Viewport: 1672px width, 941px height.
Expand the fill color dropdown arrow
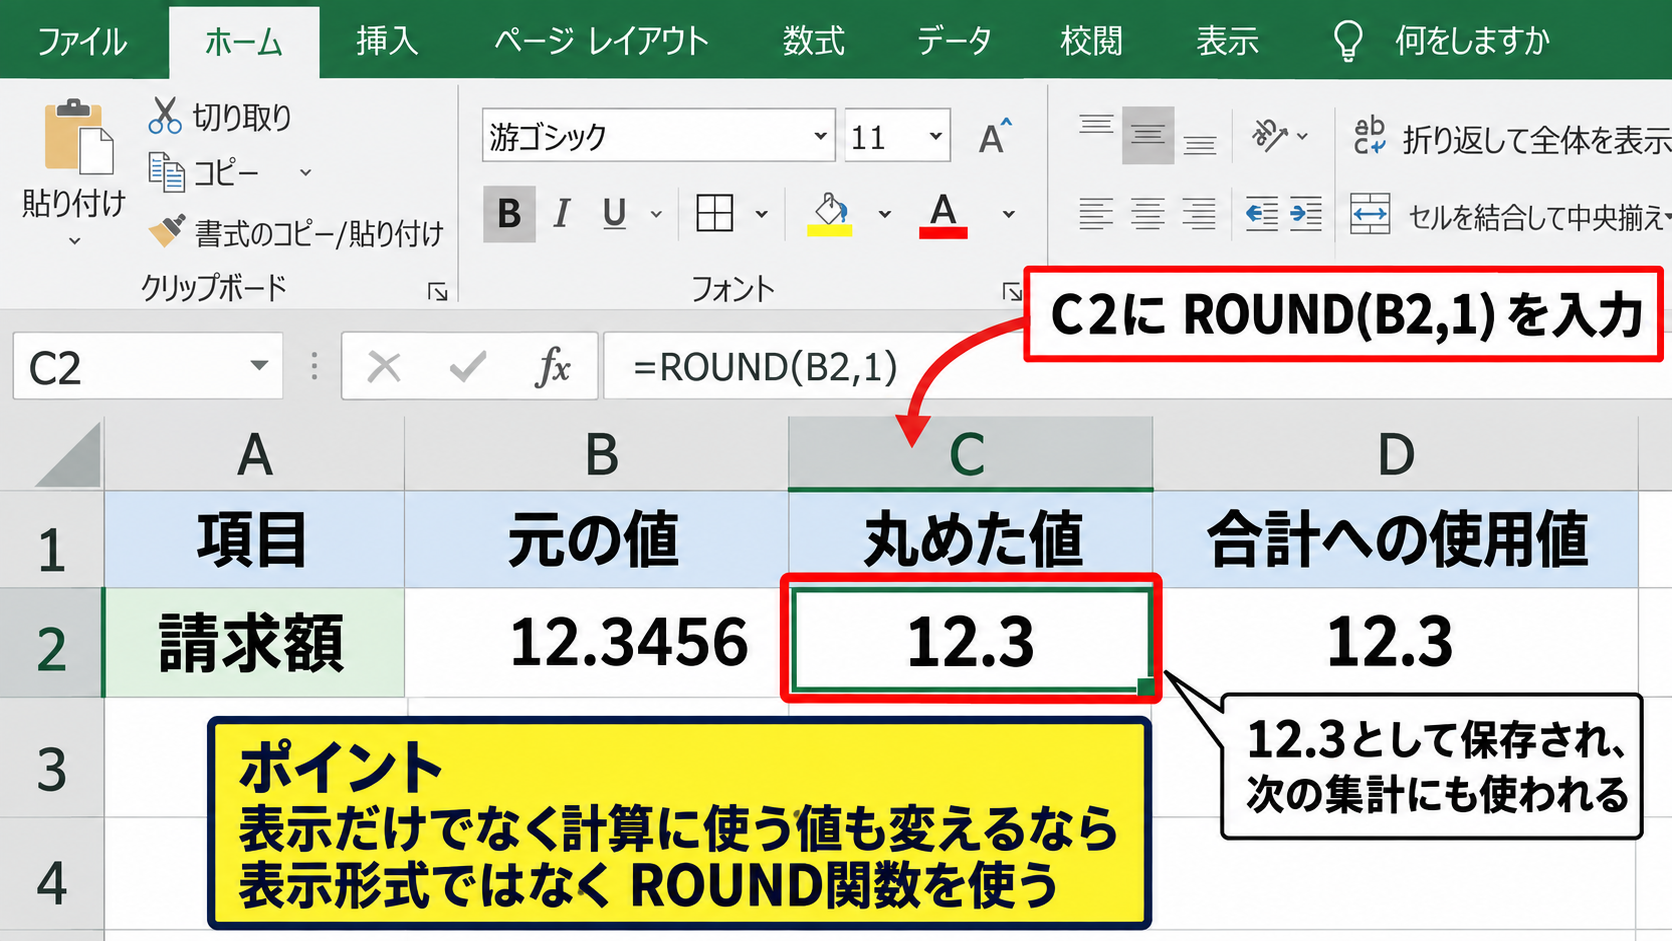pos(884,214)
